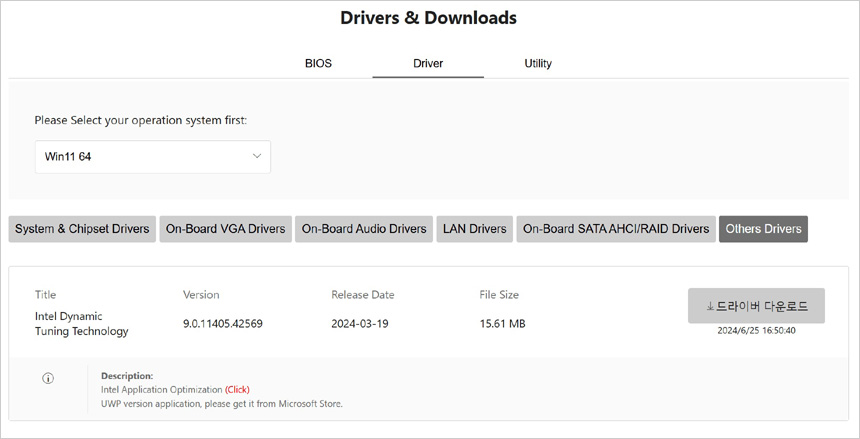Click the Drivers & Downloads heading
The width and height of the screenshot is (860, 439).
[428, 18]
